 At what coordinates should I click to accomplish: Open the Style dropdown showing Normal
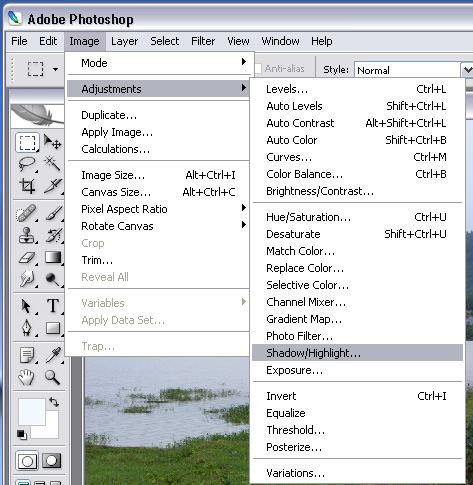pos(468,70)
